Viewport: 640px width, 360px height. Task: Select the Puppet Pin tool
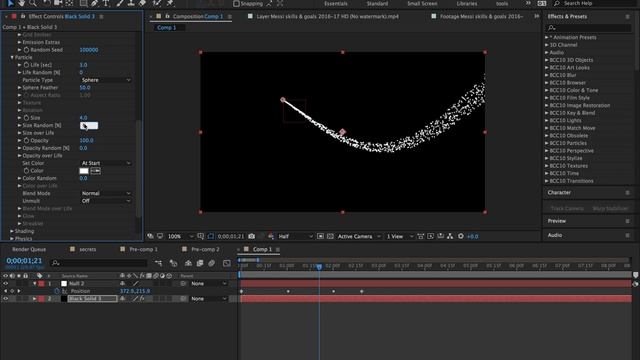tap(170, 3)
